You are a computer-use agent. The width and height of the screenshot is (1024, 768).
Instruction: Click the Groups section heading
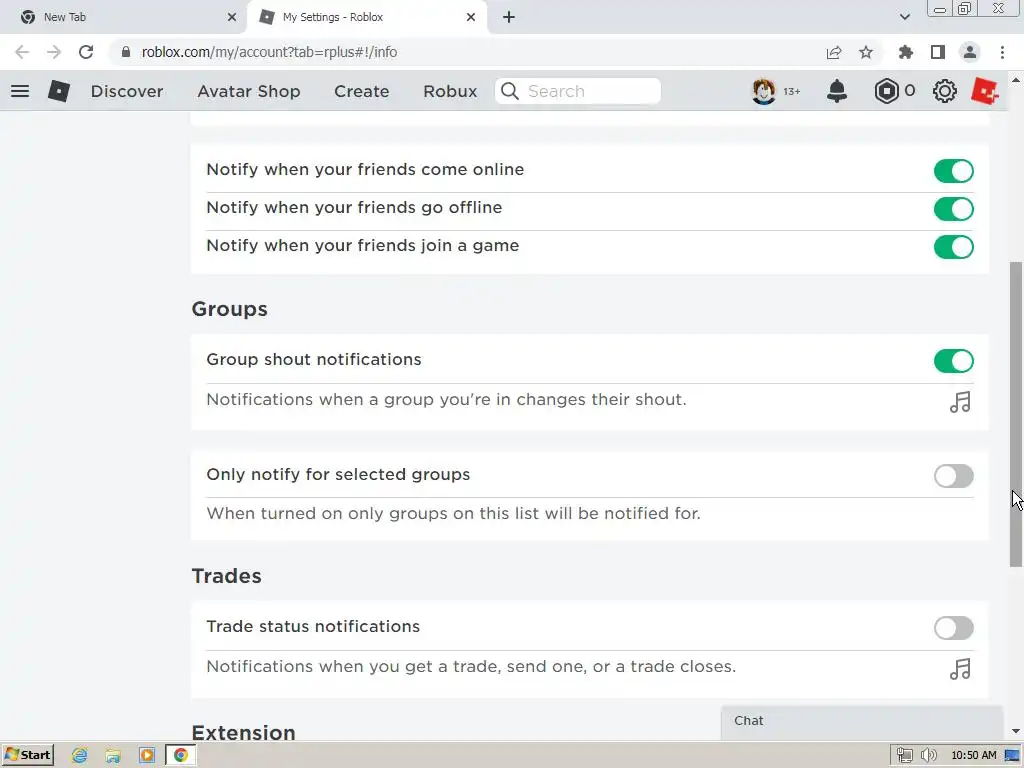coord(229,309)
